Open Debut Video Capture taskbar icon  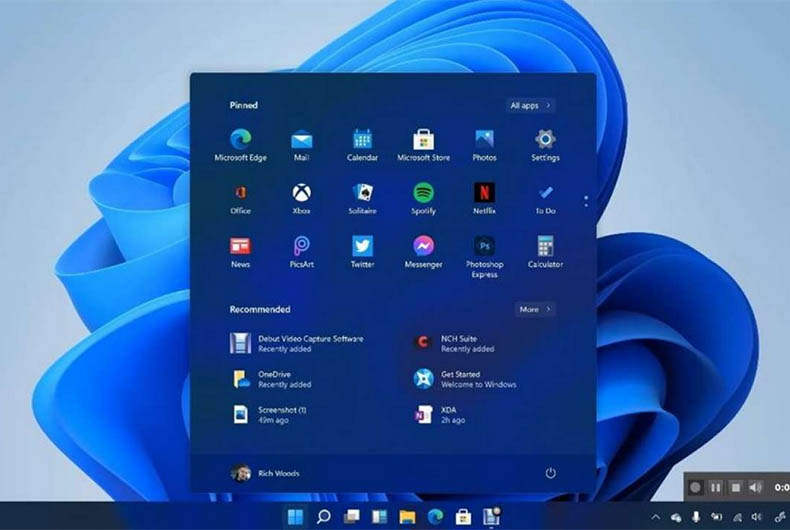[491, 516]
